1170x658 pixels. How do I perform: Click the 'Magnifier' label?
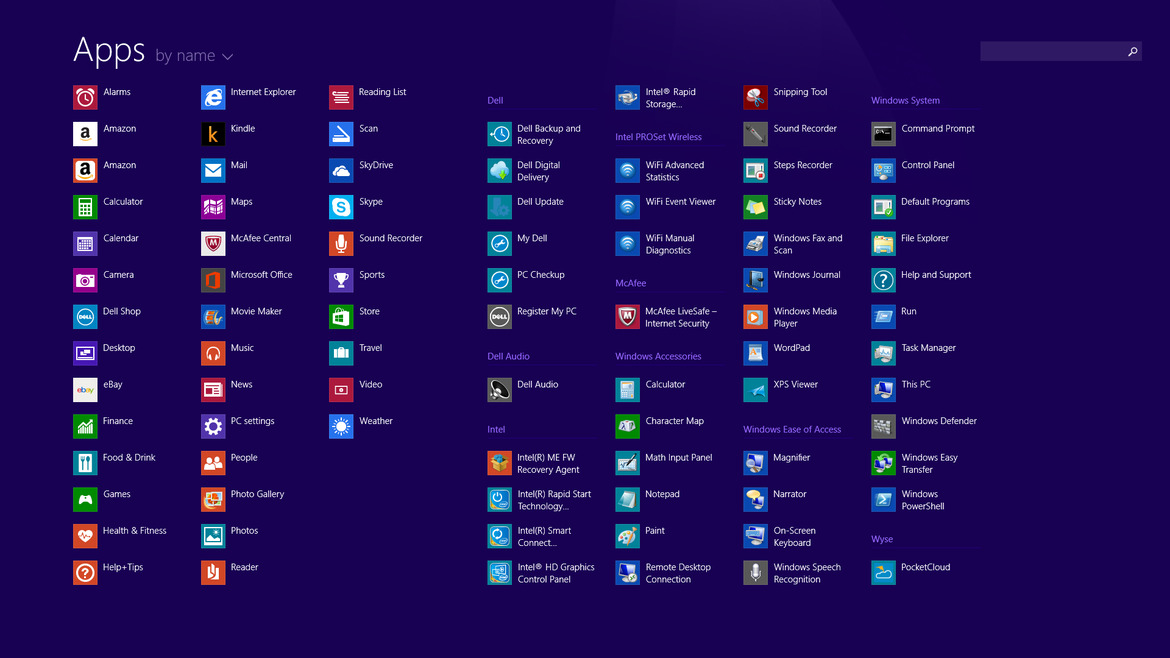[792, 457]
